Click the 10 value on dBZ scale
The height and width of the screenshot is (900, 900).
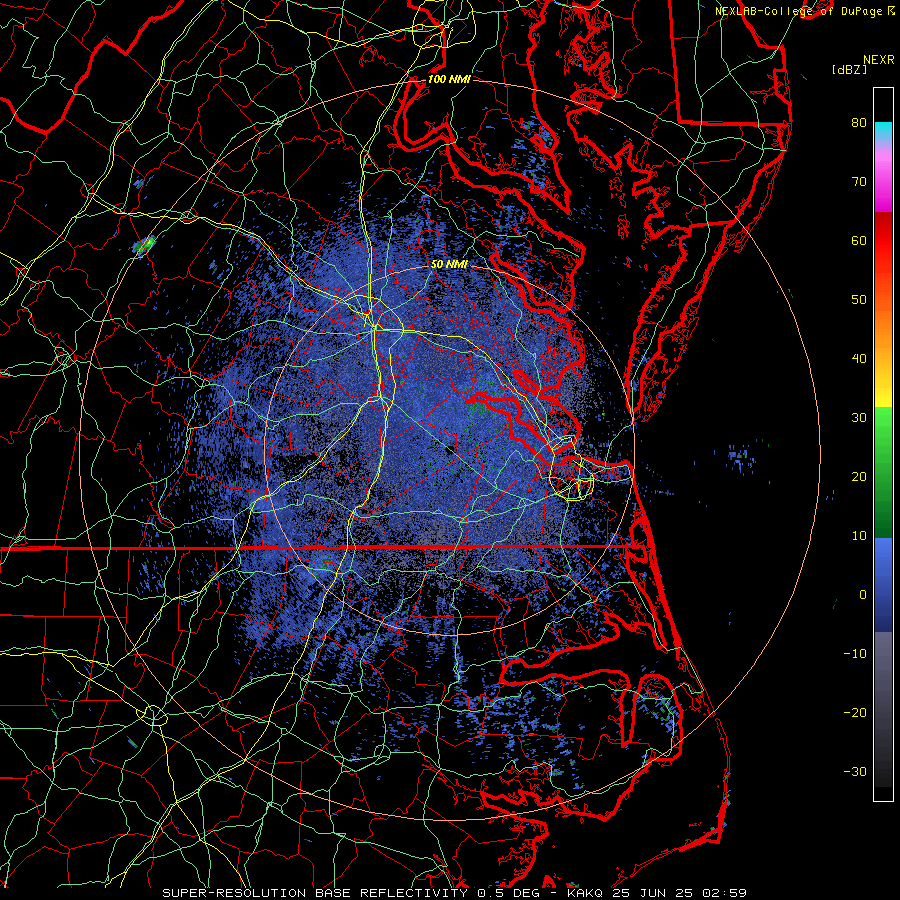pos(859,536)
